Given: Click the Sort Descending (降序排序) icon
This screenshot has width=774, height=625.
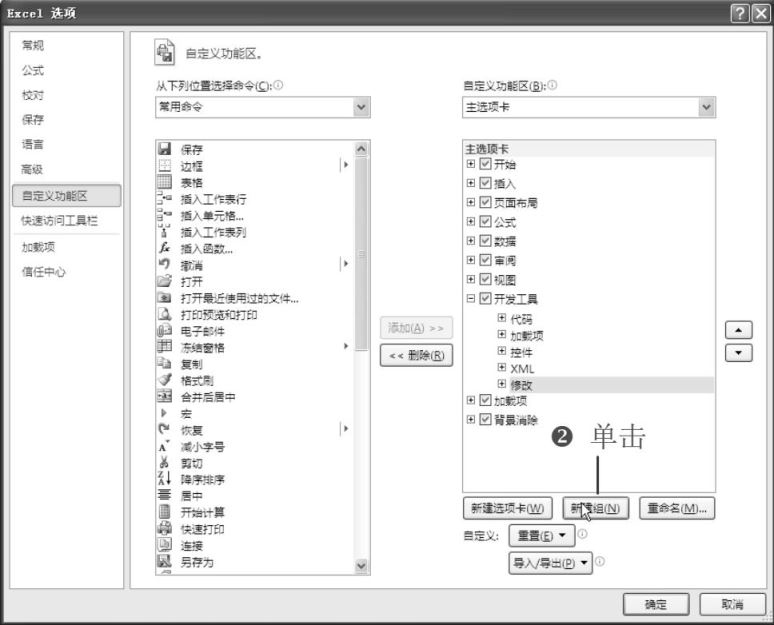Looking at the screenshot, I should [164, 478].
